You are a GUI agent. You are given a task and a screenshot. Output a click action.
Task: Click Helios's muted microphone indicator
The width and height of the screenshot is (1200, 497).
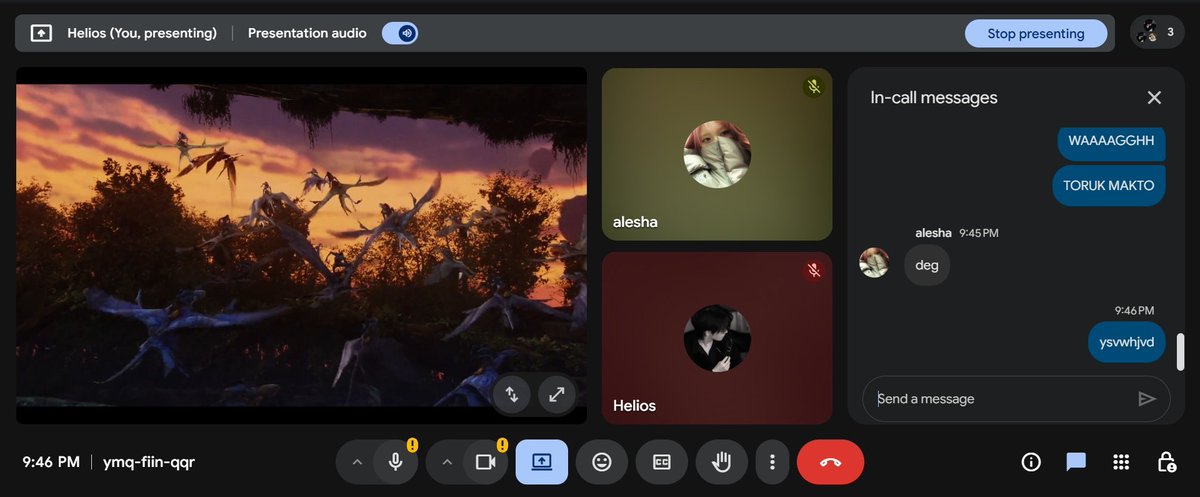tap(814, 270)
